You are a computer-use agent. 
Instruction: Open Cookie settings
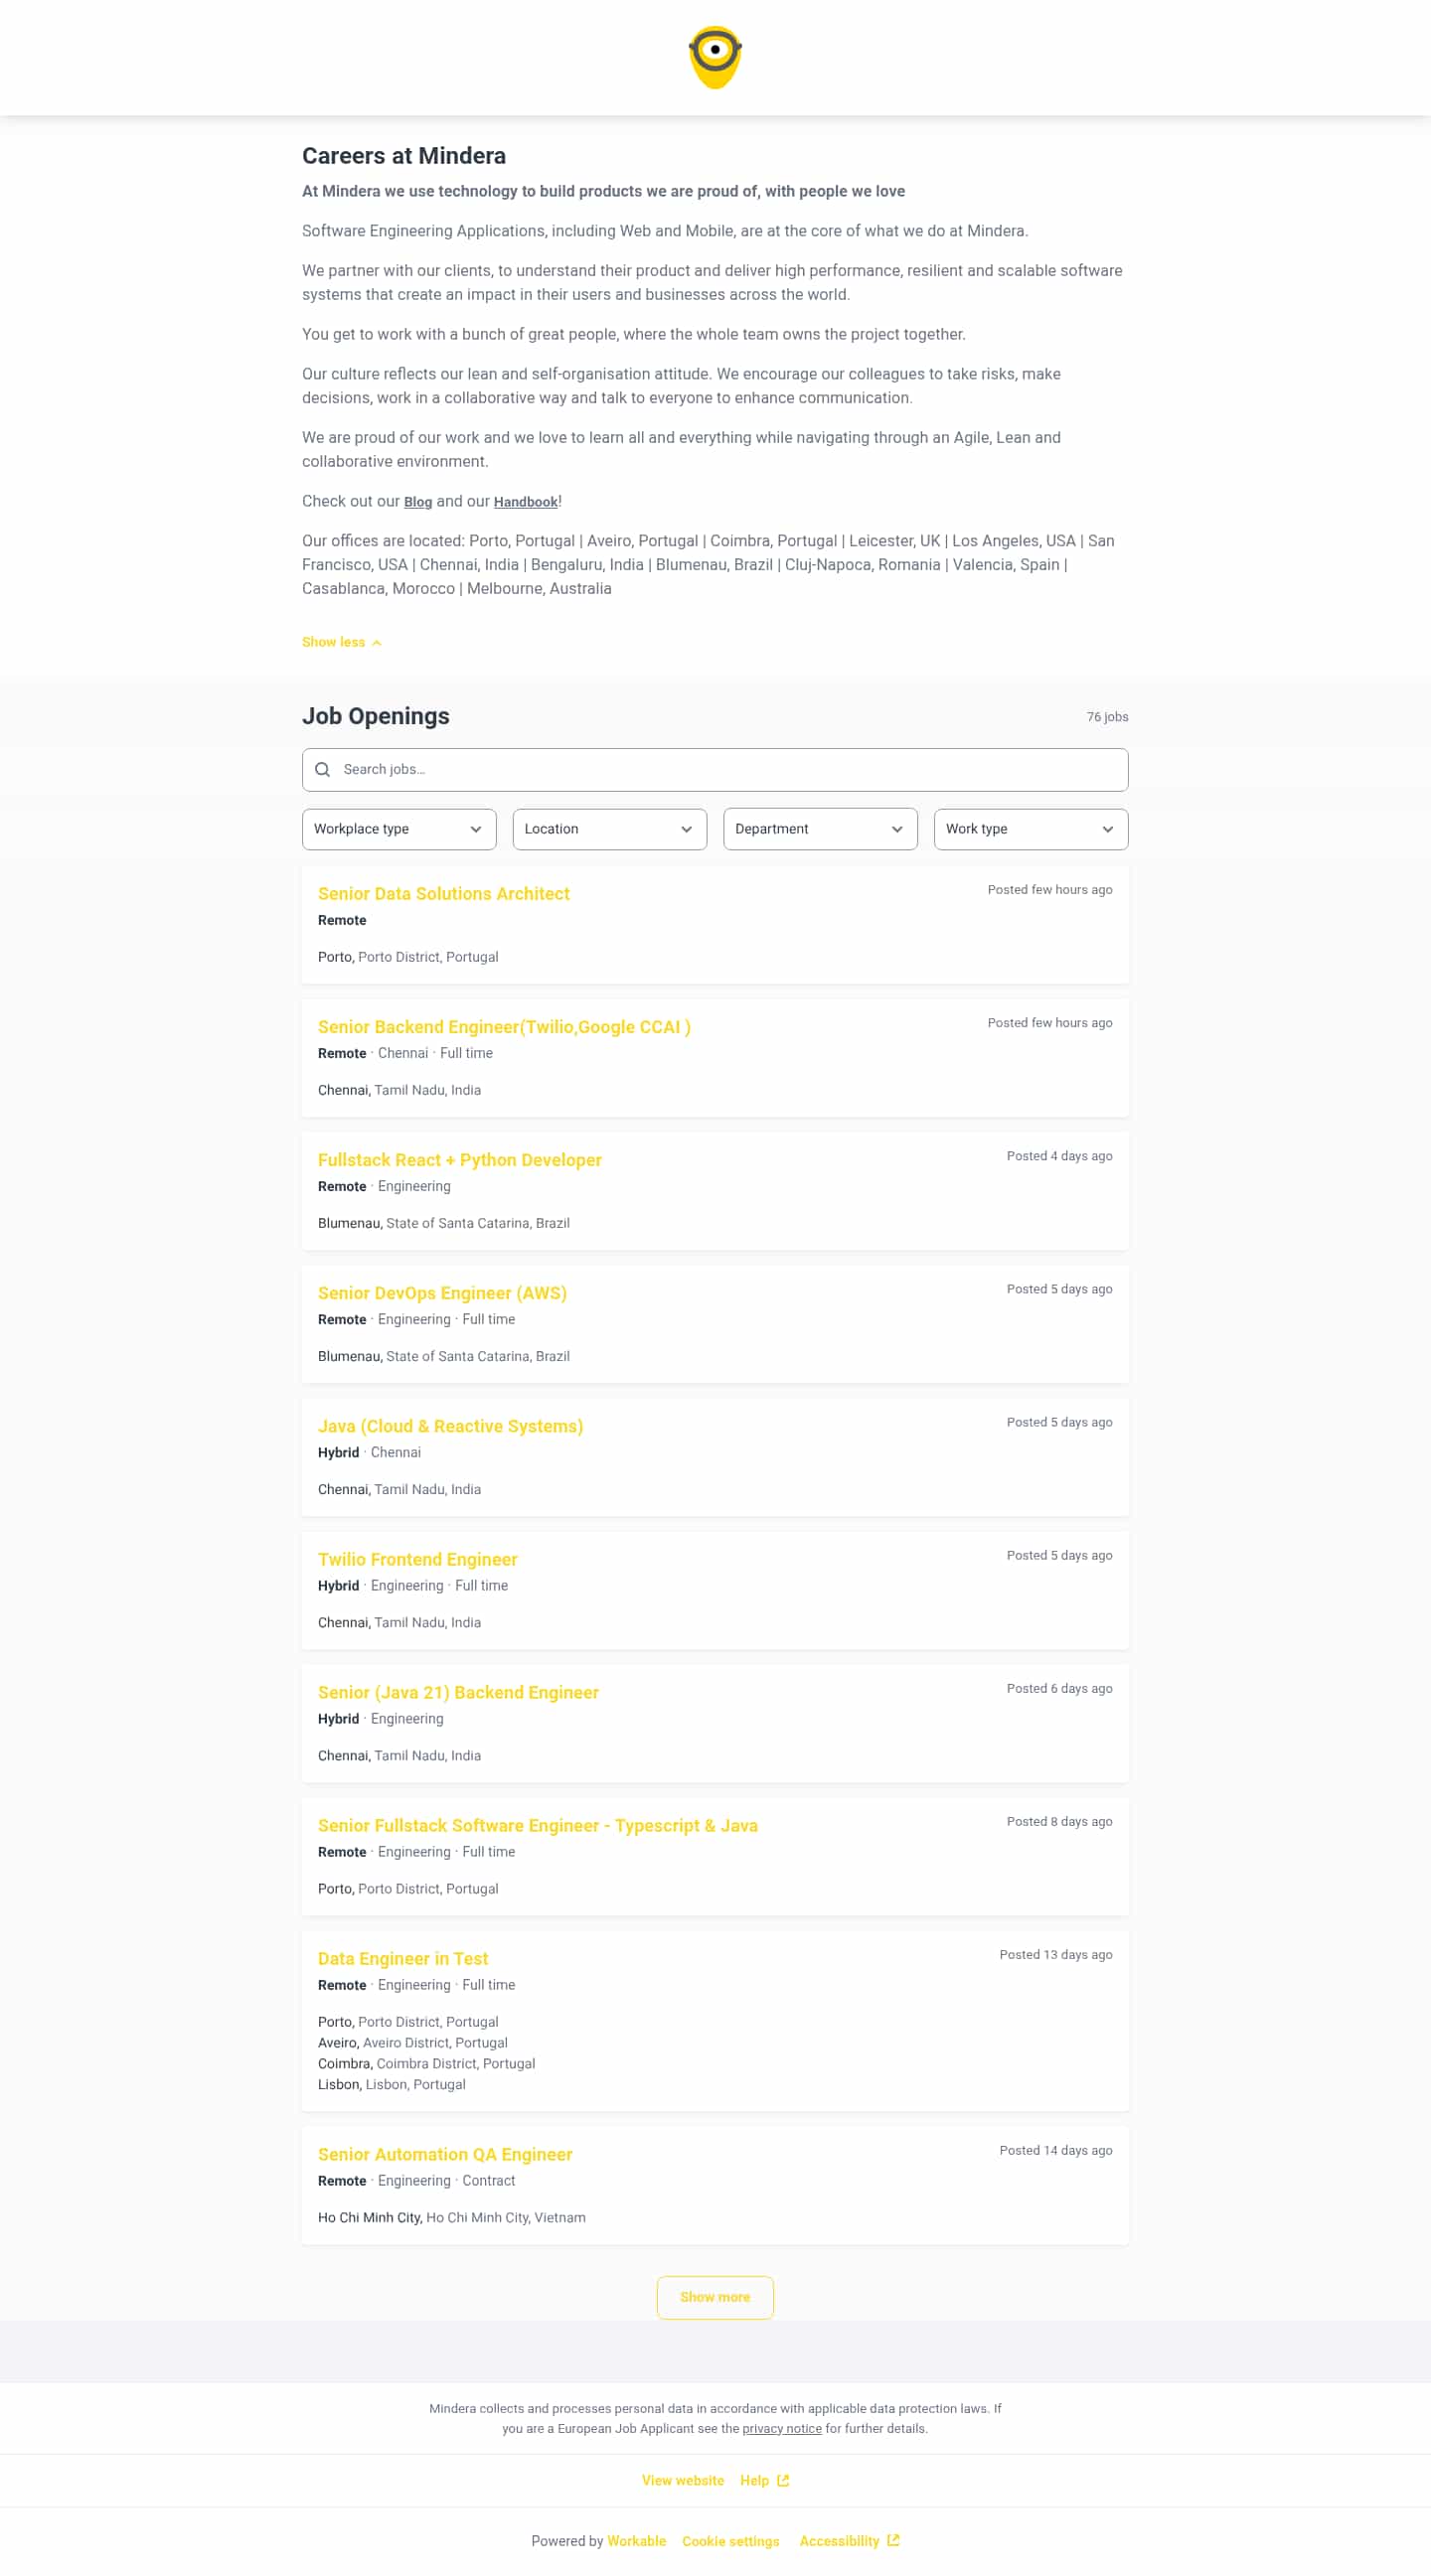(730, 2540)
